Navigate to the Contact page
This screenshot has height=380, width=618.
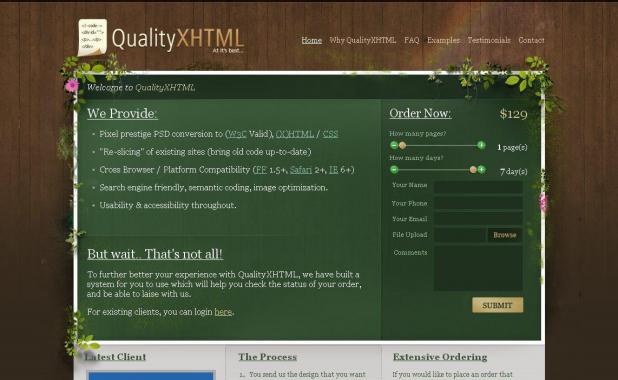(x=531, y=40)
